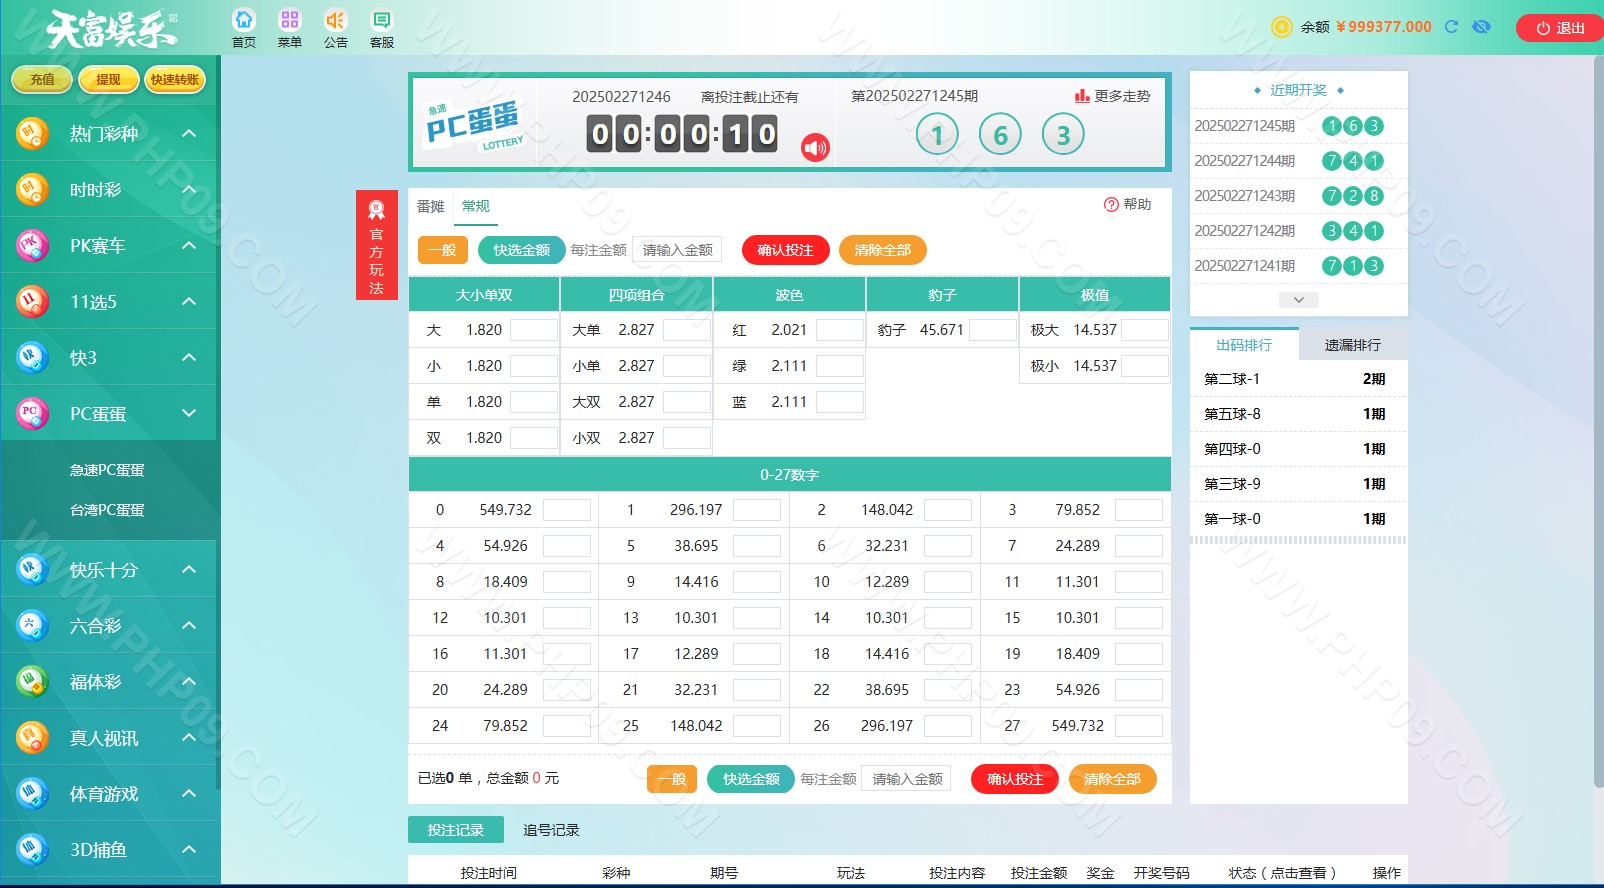Expand the 热门彩种 sidebar category
Image resolution: width=1604 pixels, height=888 pixels.
click(189, 133)
